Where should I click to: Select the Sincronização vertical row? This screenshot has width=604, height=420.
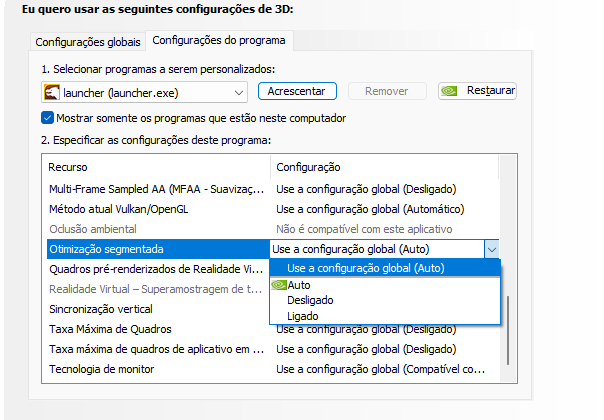click(x=100, y=309)
